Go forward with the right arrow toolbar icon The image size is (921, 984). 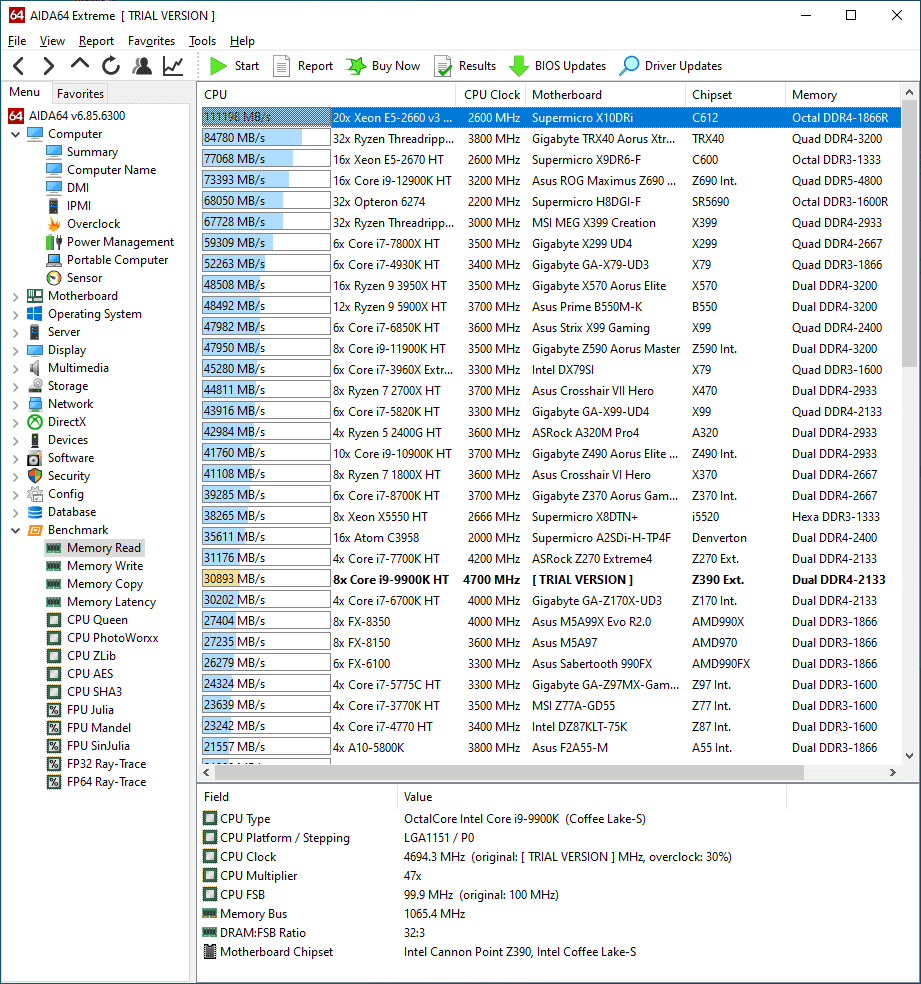coord(48,65)
